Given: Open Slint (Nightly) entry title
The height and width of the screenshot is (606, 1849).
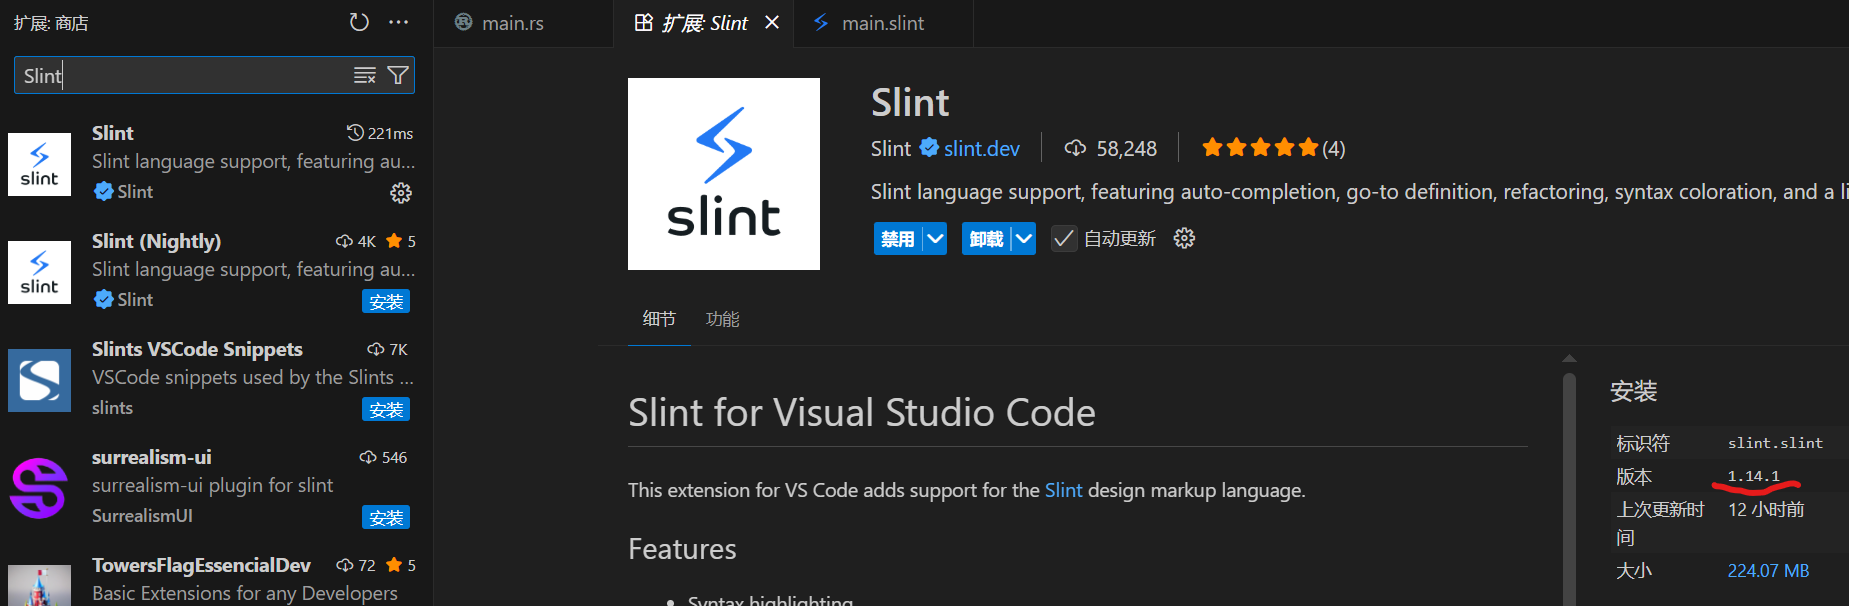Looking at the screenshot, I should coord(156,241).
